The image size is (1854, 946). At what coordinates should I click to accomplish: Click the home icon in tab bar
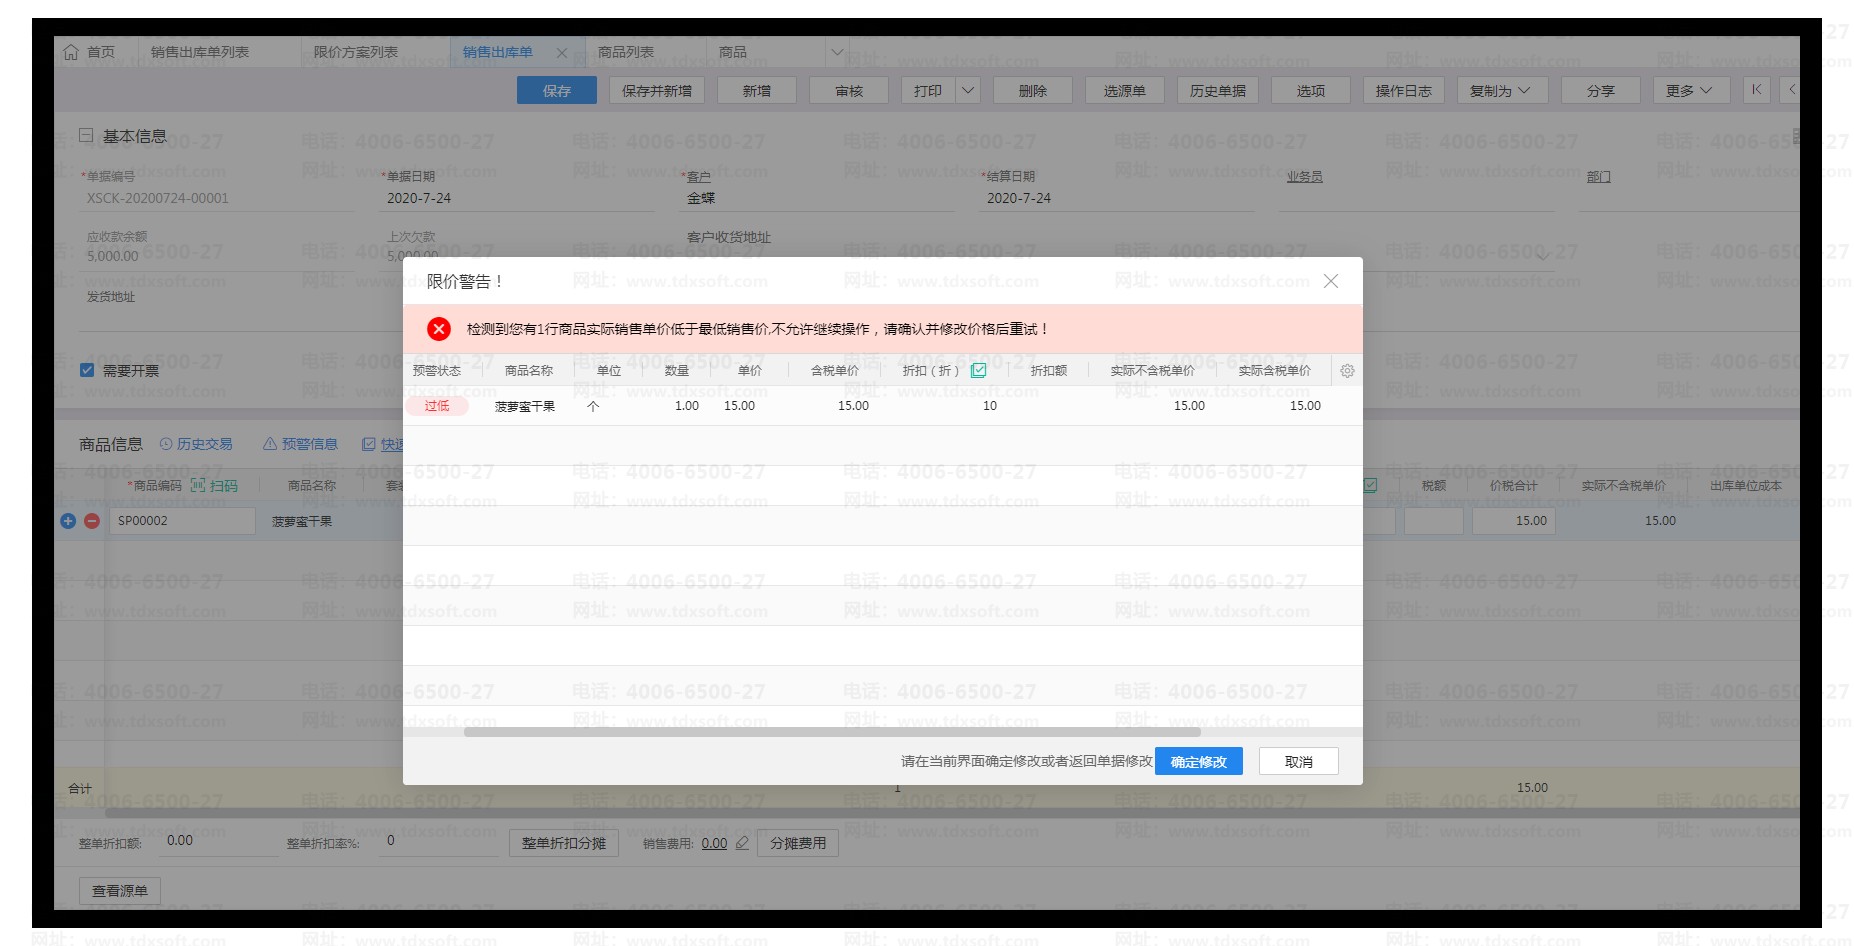71,52
